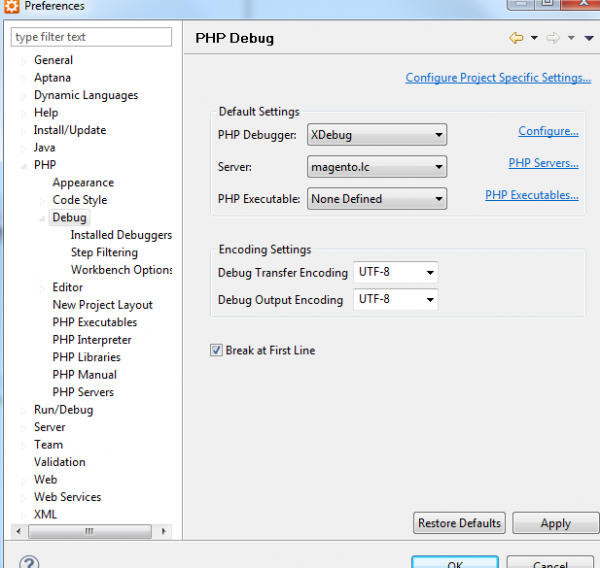Select PHP Executables in the tree

pos(95,322)
